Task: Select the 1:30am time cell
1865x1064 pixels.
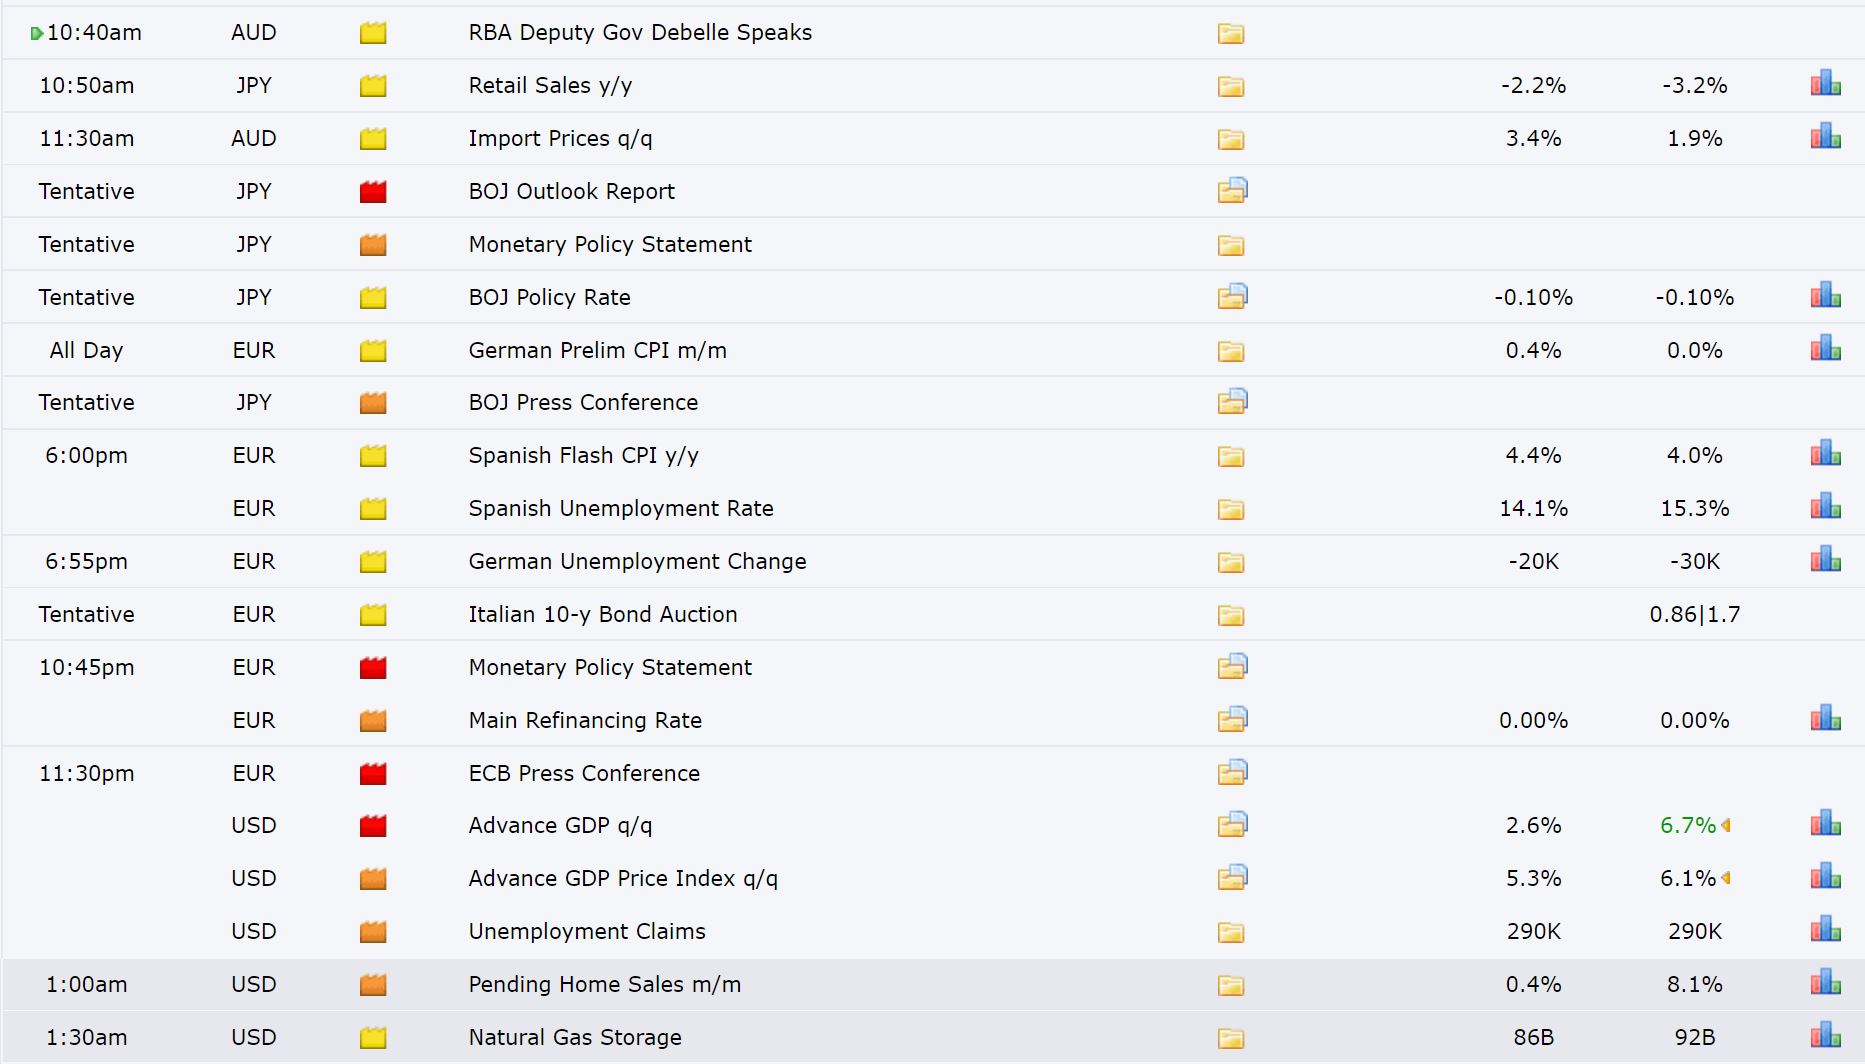Action: [87, 1037]
